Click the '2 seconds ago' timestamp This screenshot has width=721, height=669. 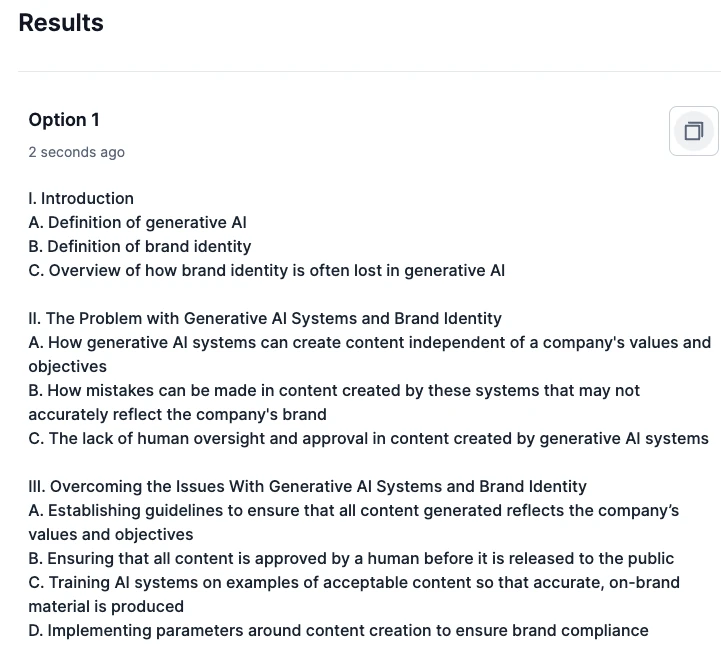click(x=76, y=152)
